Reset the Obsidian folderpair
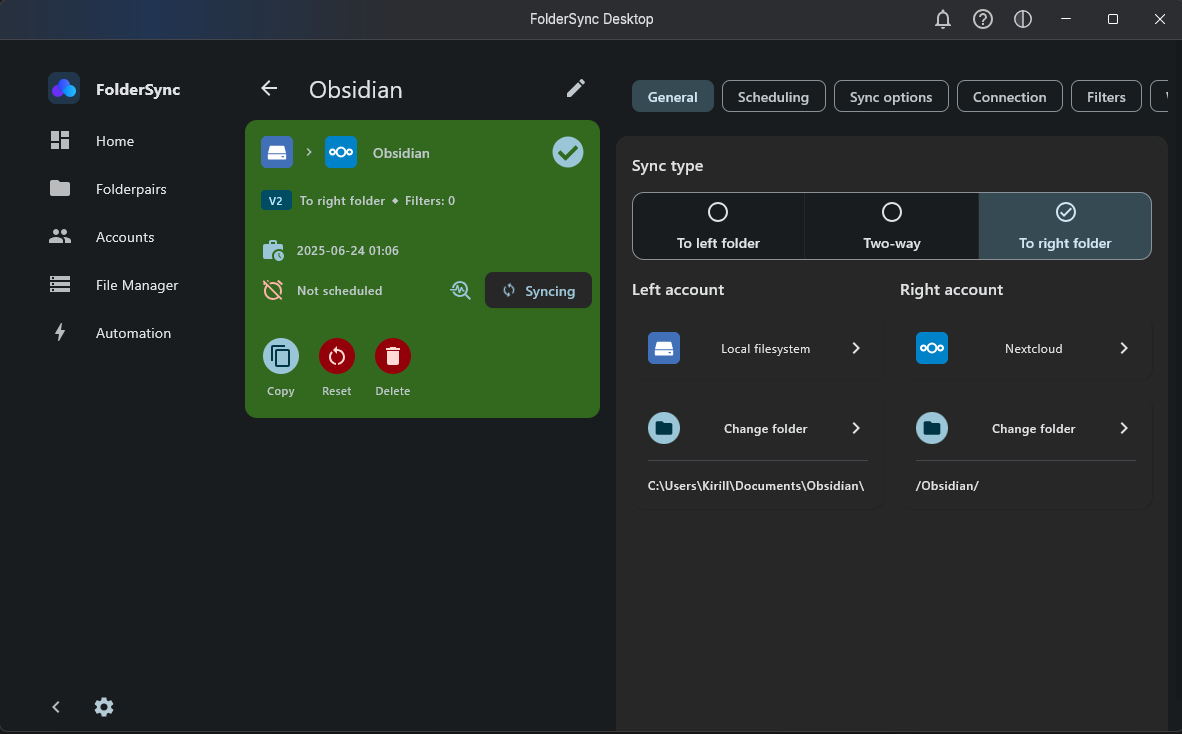This screenshot has height=734, width=1182. pyautogui.click(x=337, y=356)
